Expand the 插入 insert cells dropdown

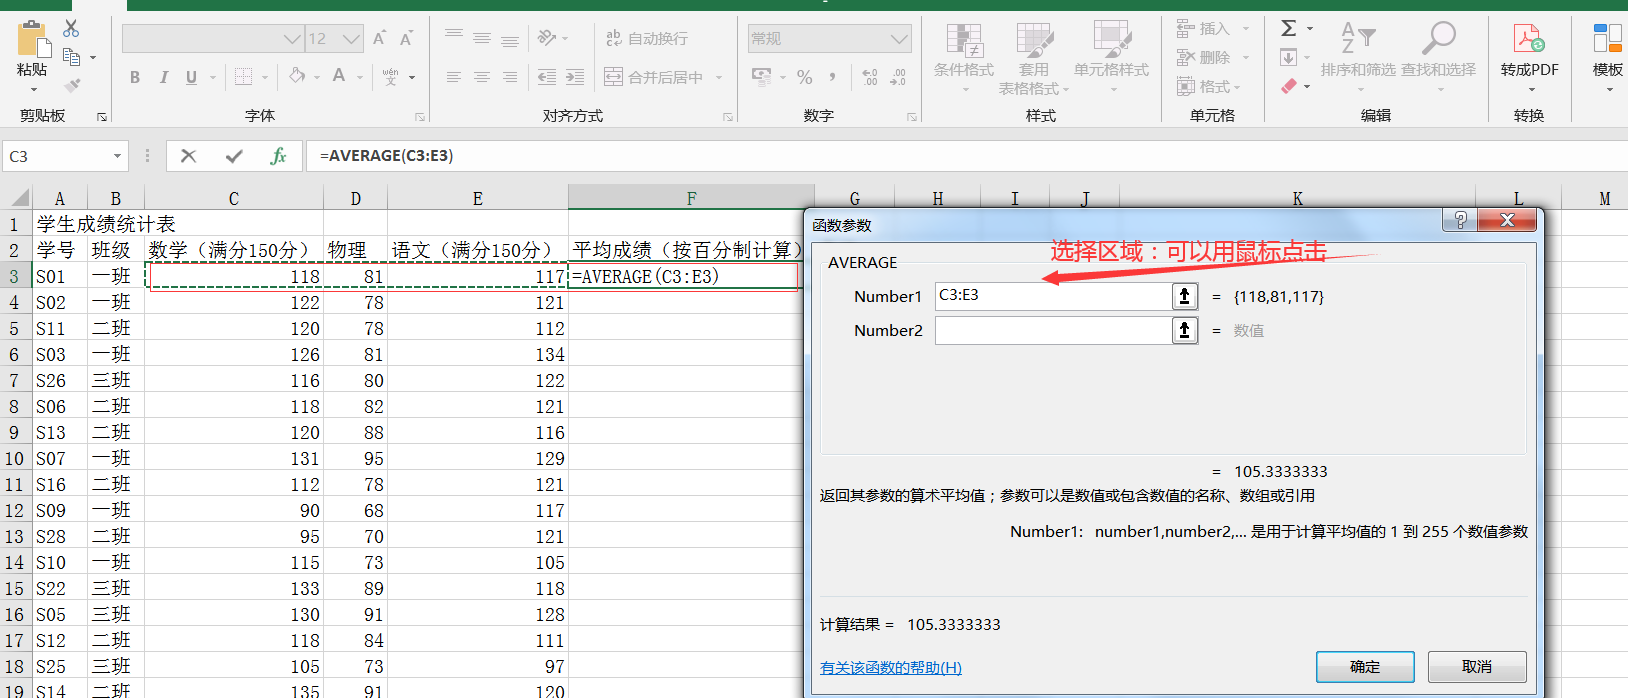coord(1246,29)
